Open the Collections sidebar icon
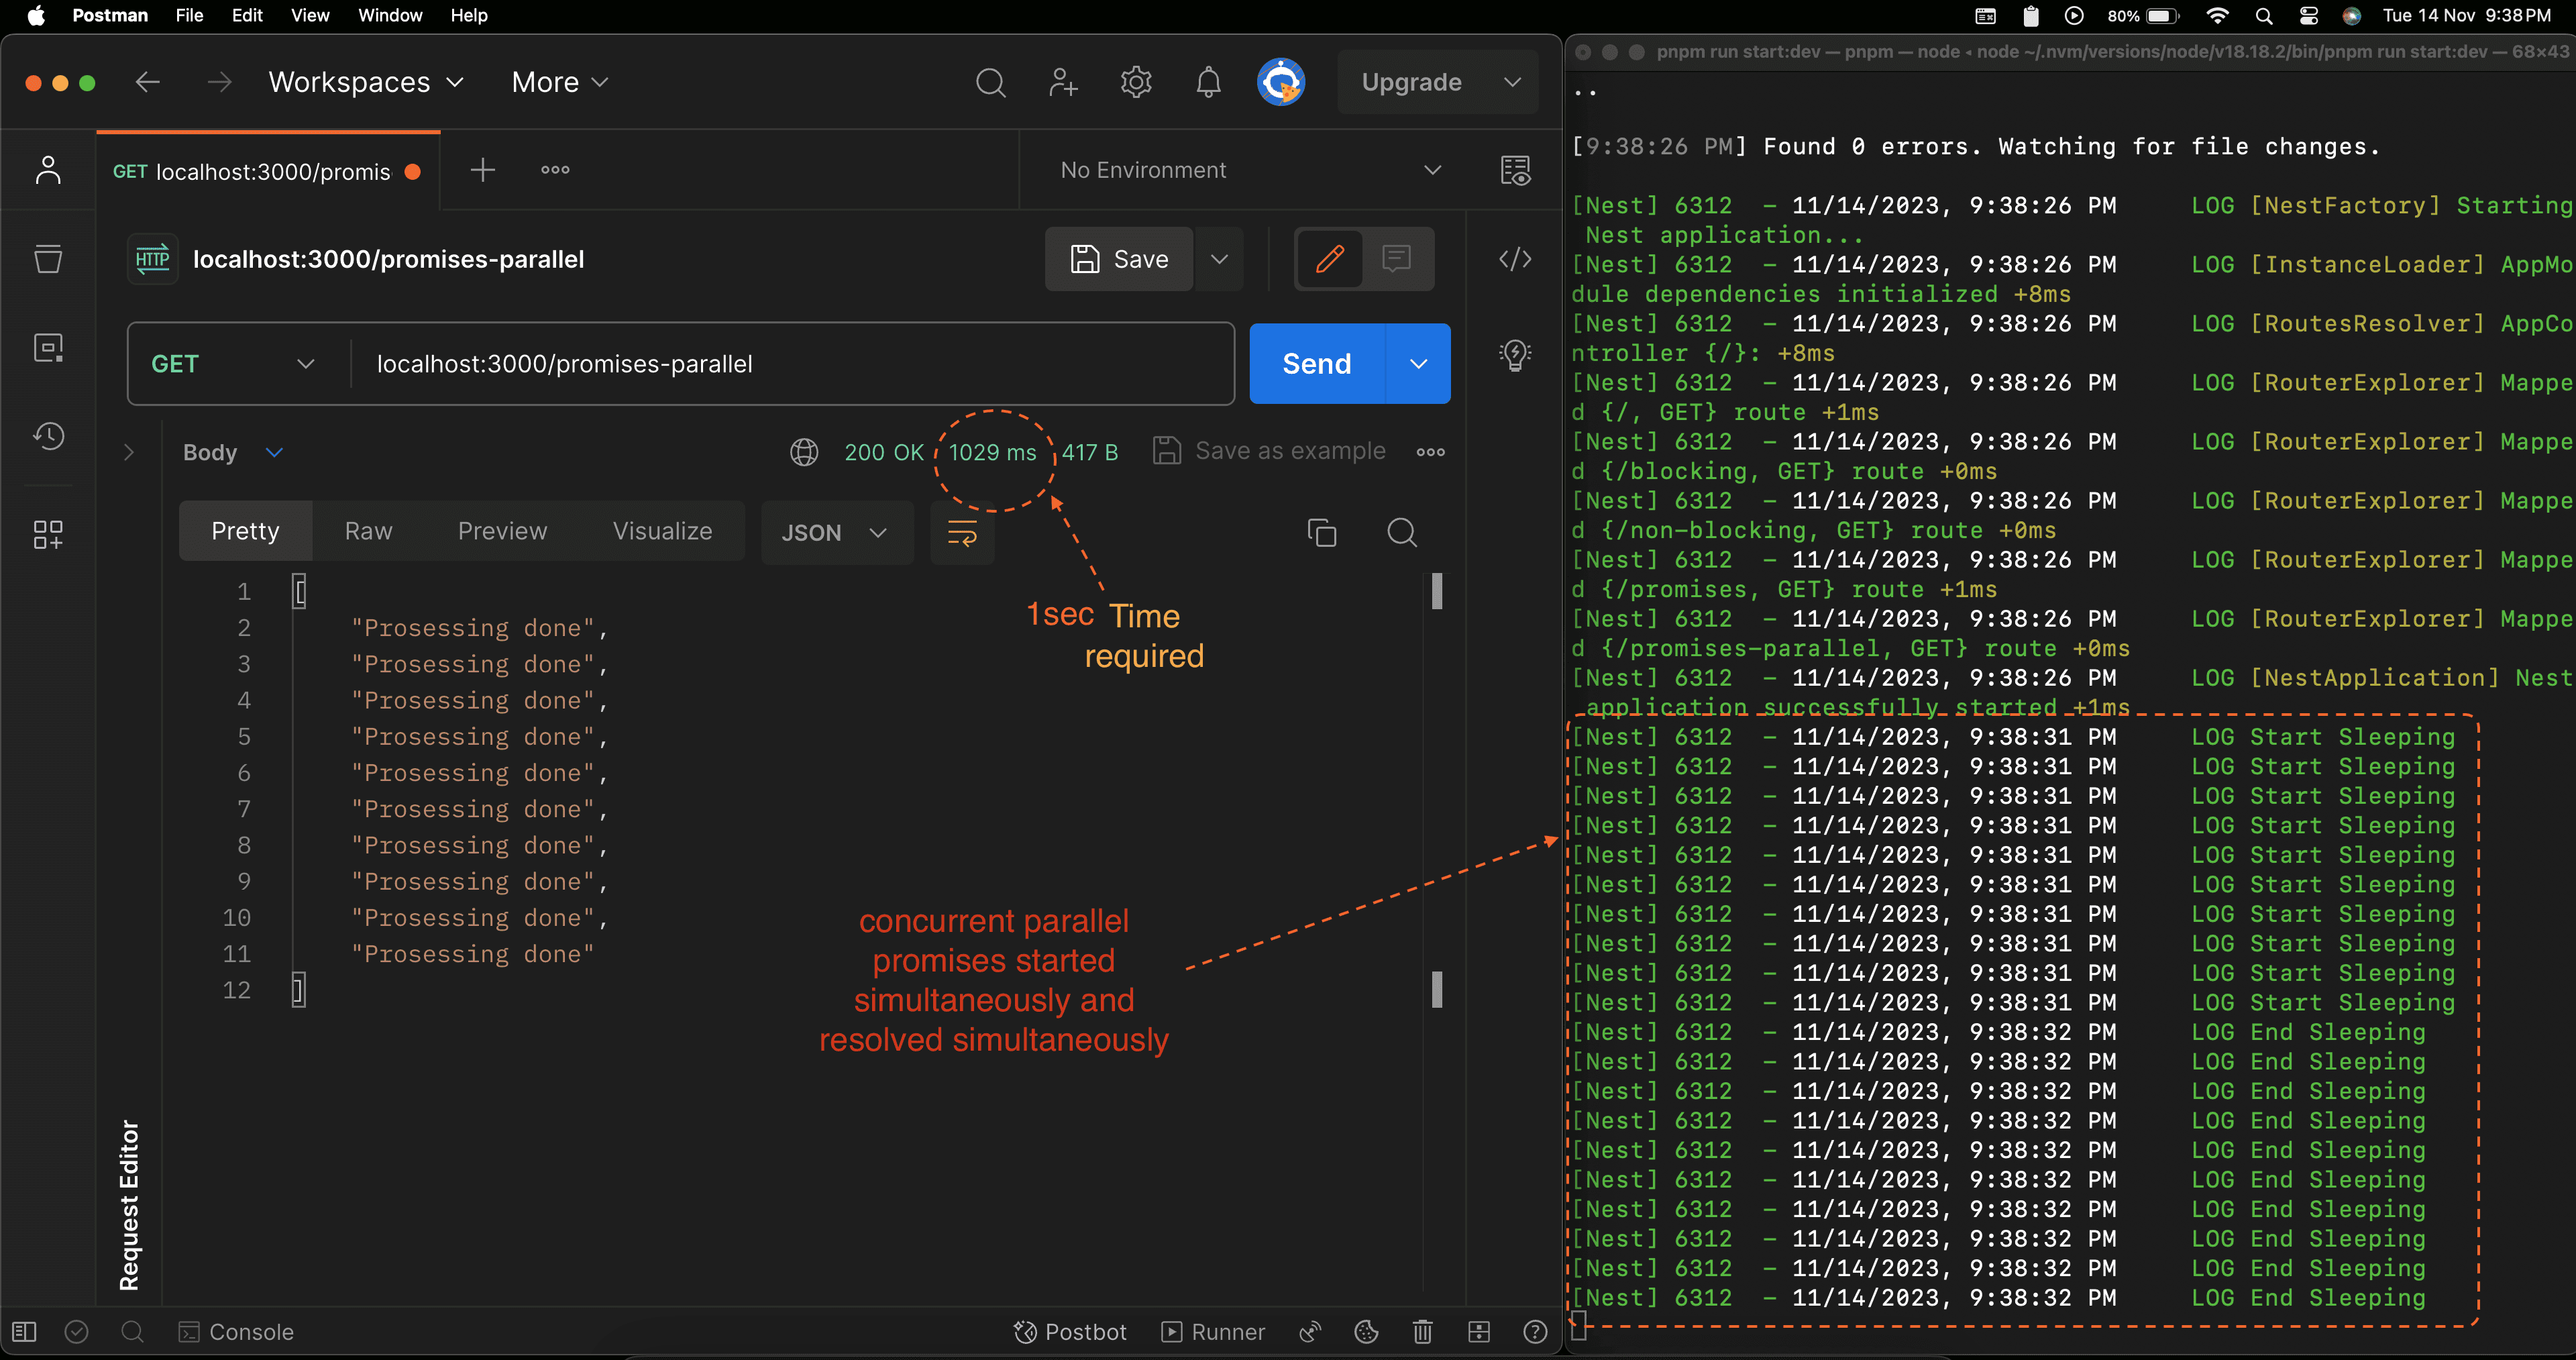Viewport: 2576px width, 1360px height. tap(48, 259)
